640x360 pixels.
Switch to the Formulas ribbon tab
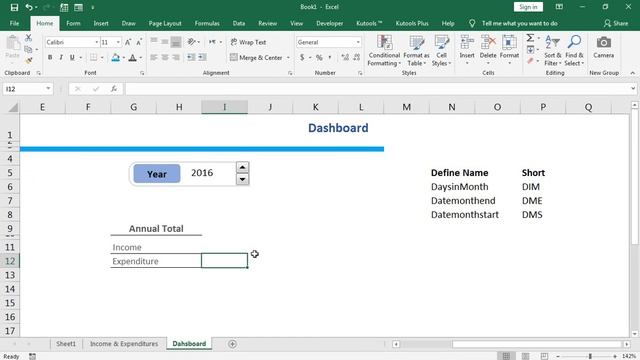(x=207, y=23)
